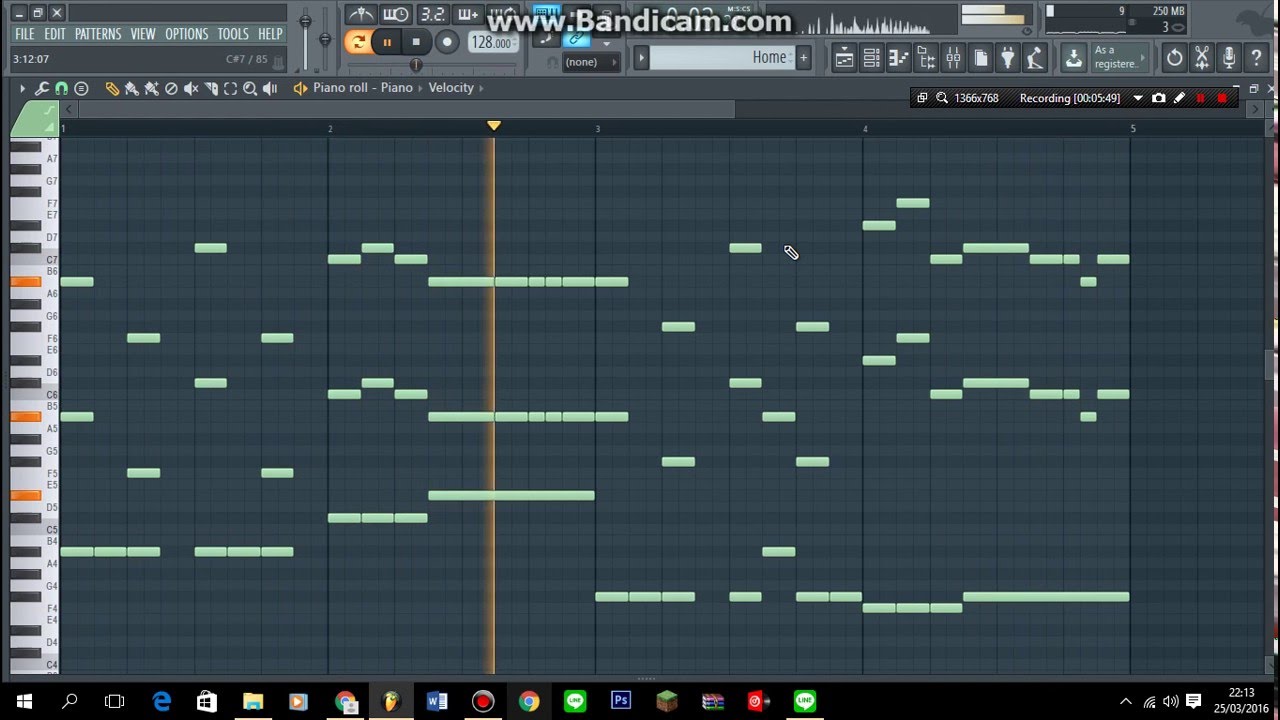Open the Mixer window button
Image resolution: width=1280 pixels, height=720 pixels.
tap(953, 58)
